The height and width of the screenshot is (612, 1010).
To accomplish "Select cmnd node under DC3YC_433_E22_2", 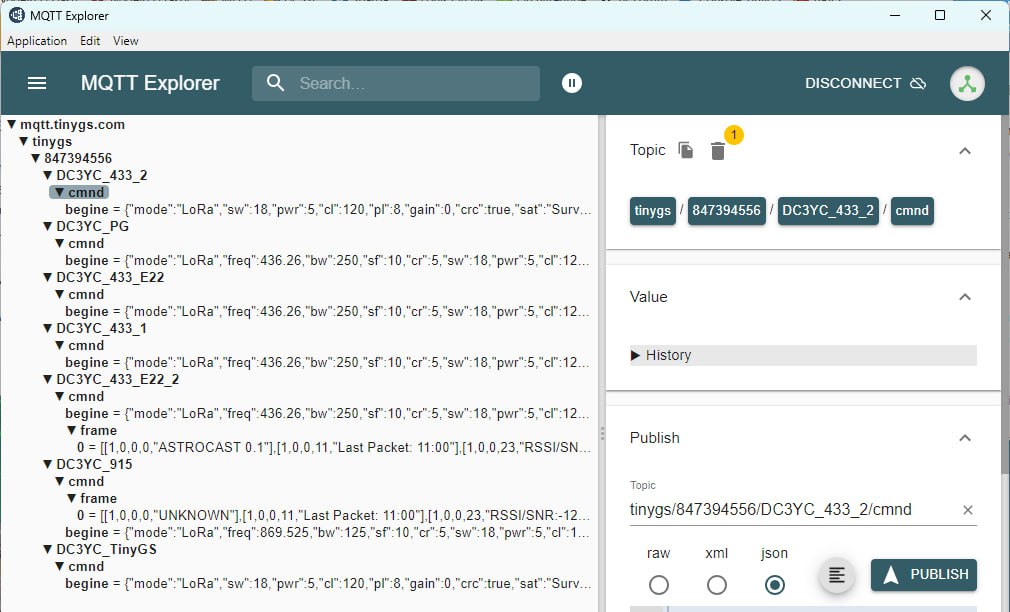I will point(86,396).
